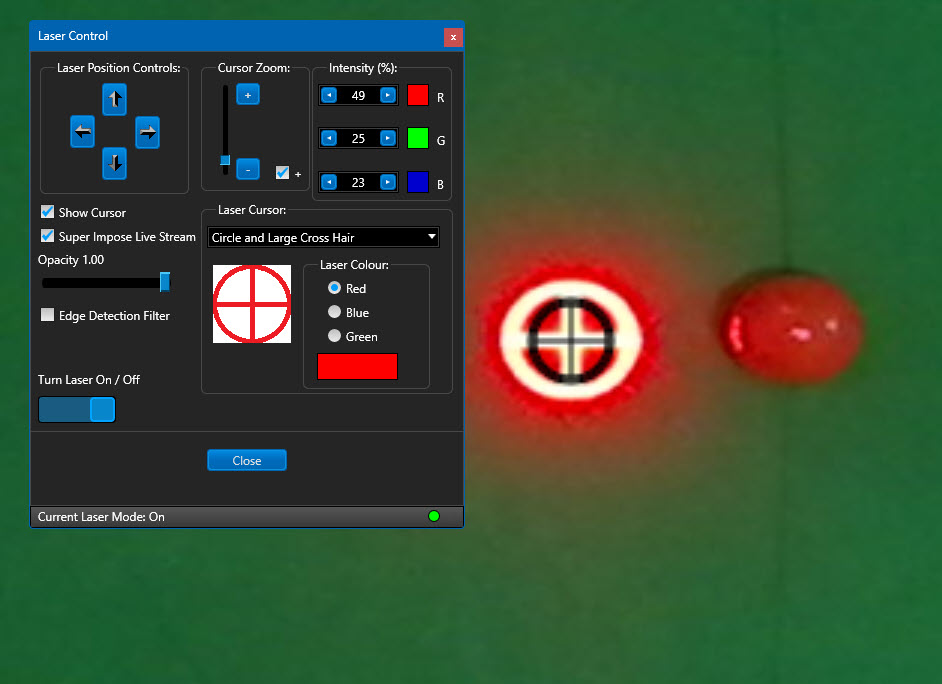Move the laser up with the up arrow
Image resolution: width=942 pixels, height=684 pixels.
(114, 99)
